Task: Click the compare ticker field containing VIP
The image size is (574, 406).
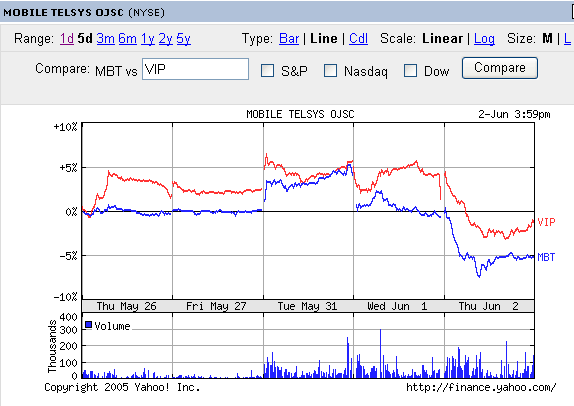Action: pos(195,69)
